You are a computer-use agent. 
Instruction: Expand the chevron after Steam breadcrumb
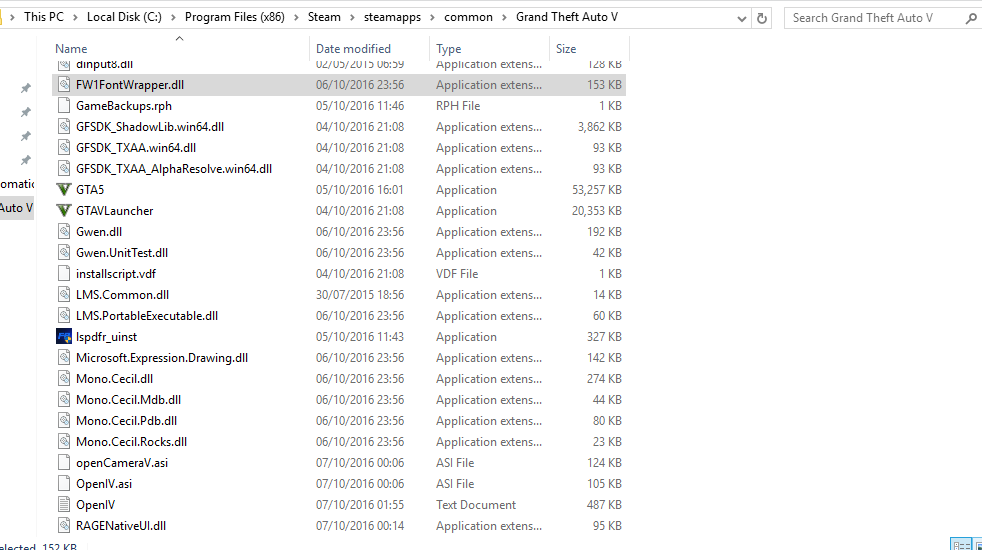tap(352, 18)
